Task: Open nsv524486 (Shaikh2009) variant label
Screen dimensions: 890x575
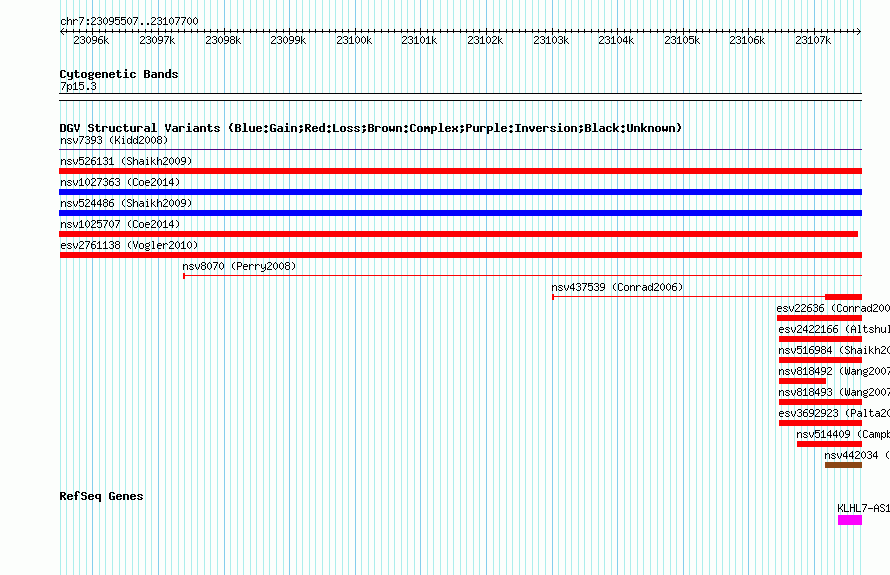Action: pyautogui.click(x=126, y=203)
